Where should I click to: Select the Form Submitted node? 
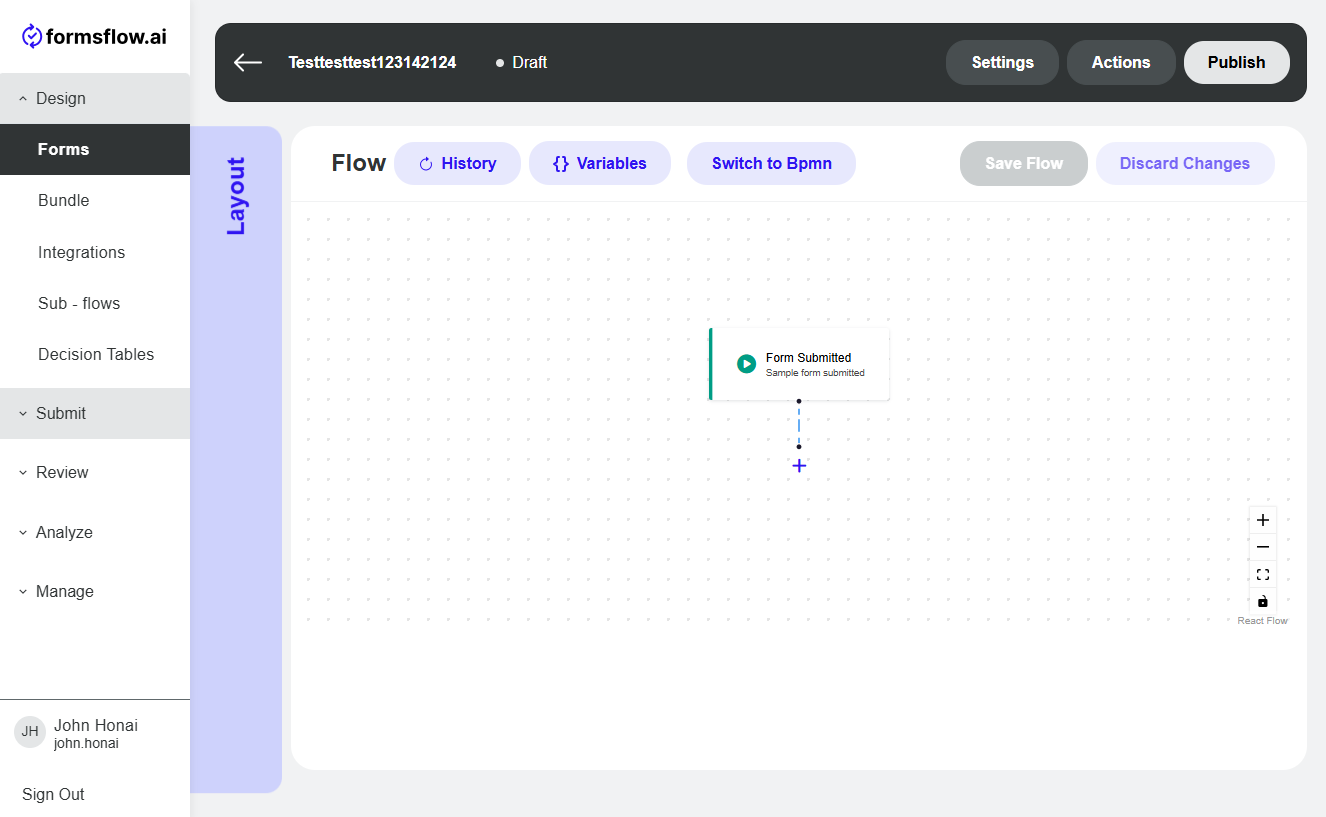pyautogui.click(x=810, y=364)
